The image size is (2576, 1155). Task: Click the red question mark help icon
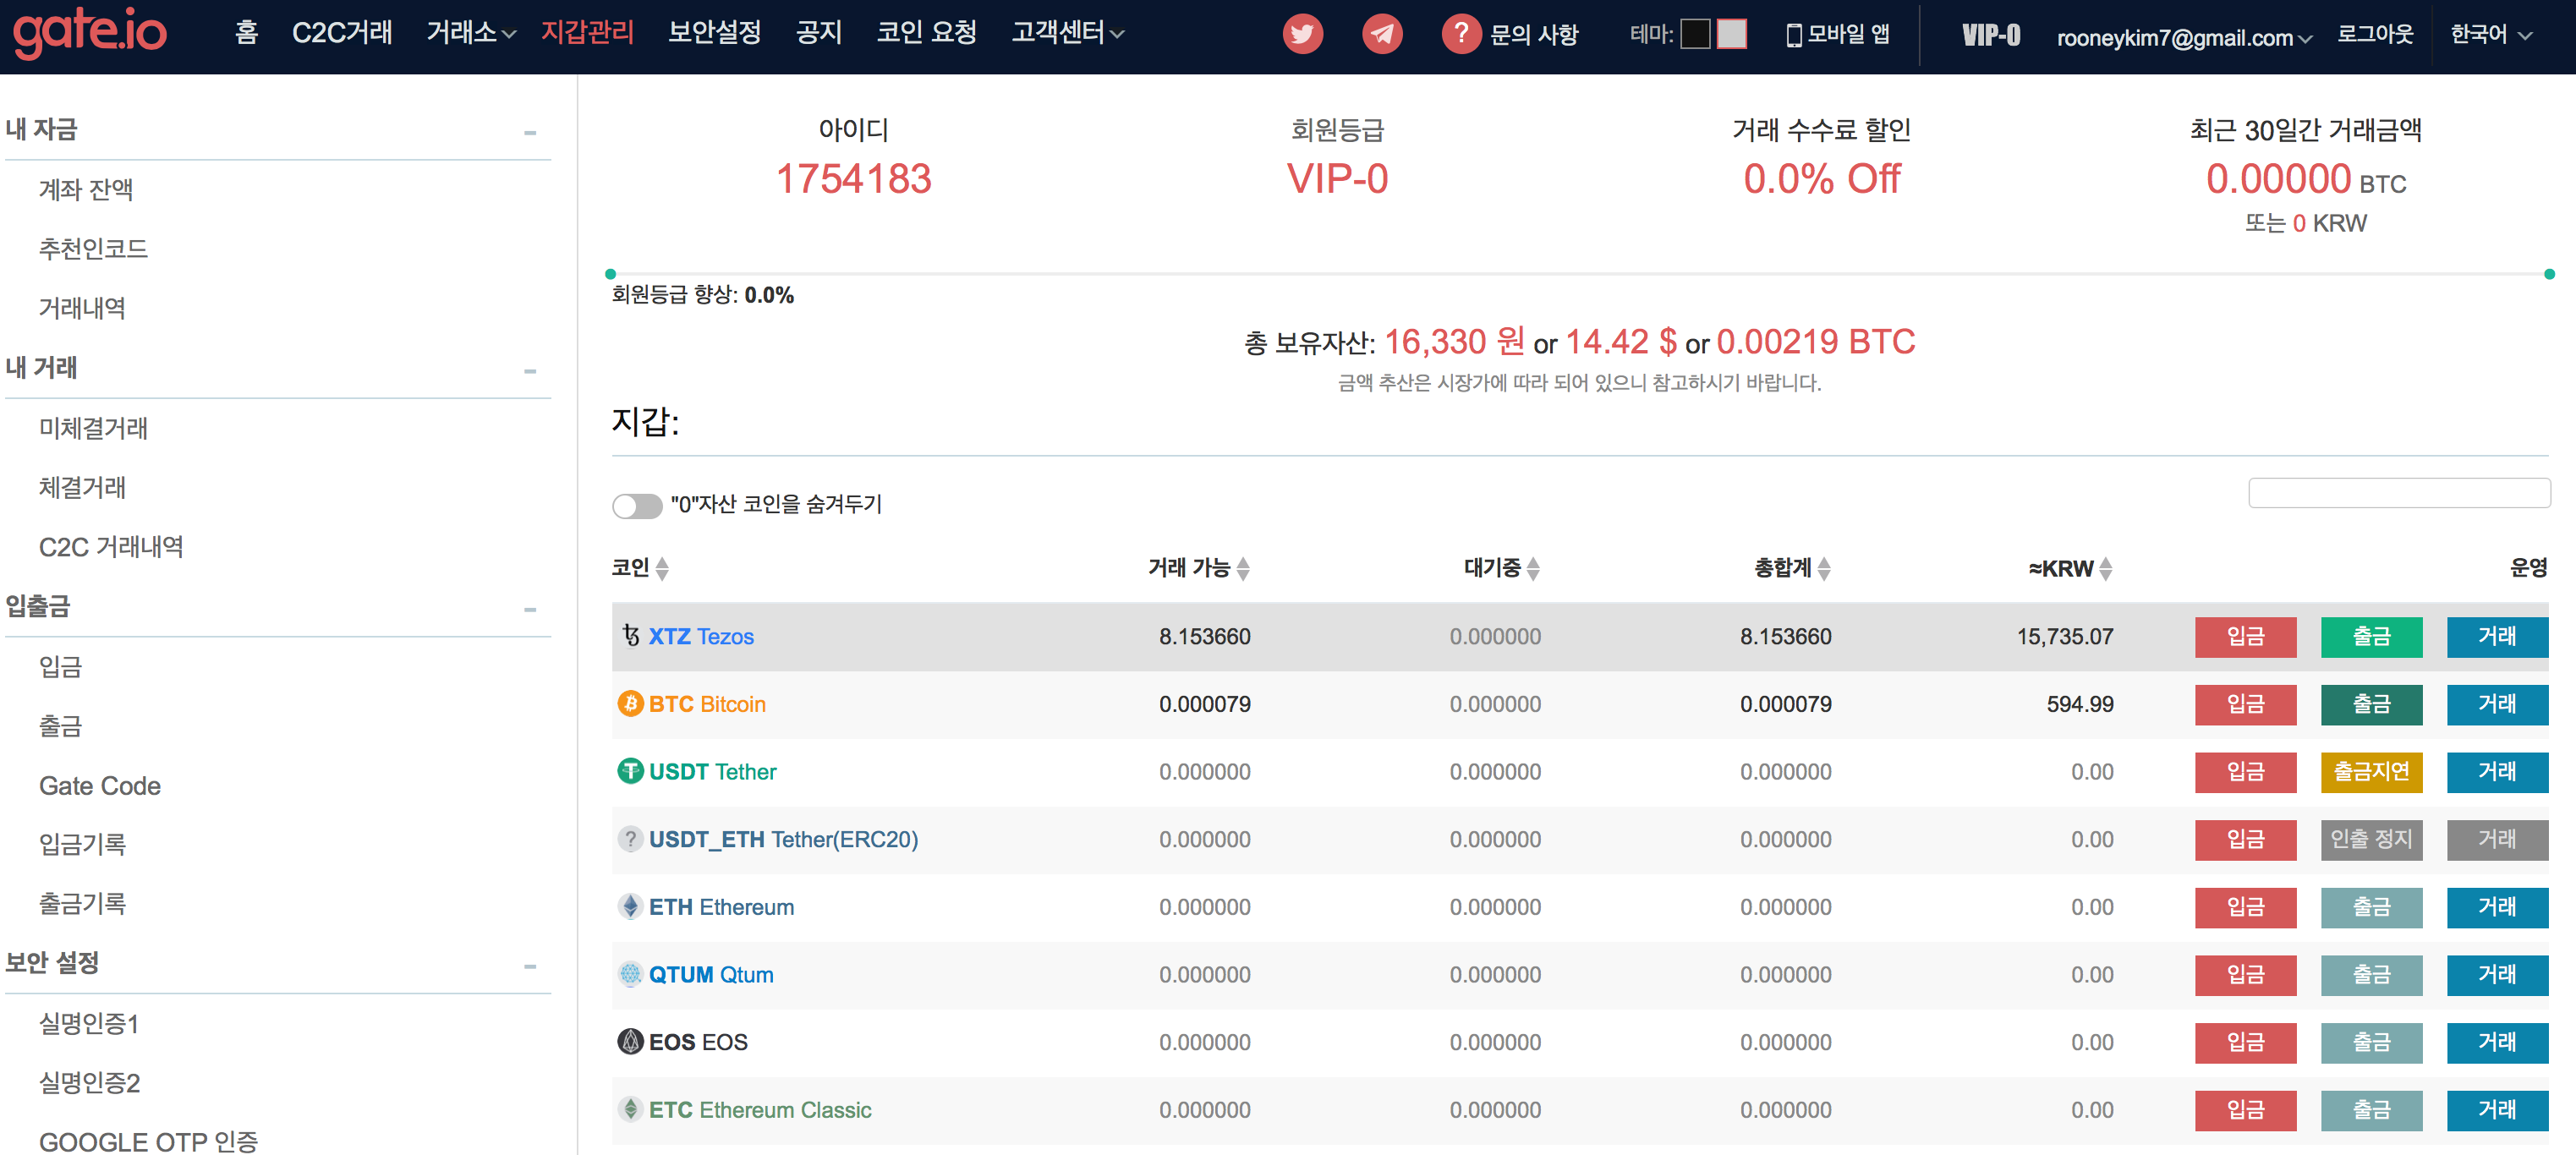point(1461,34)
